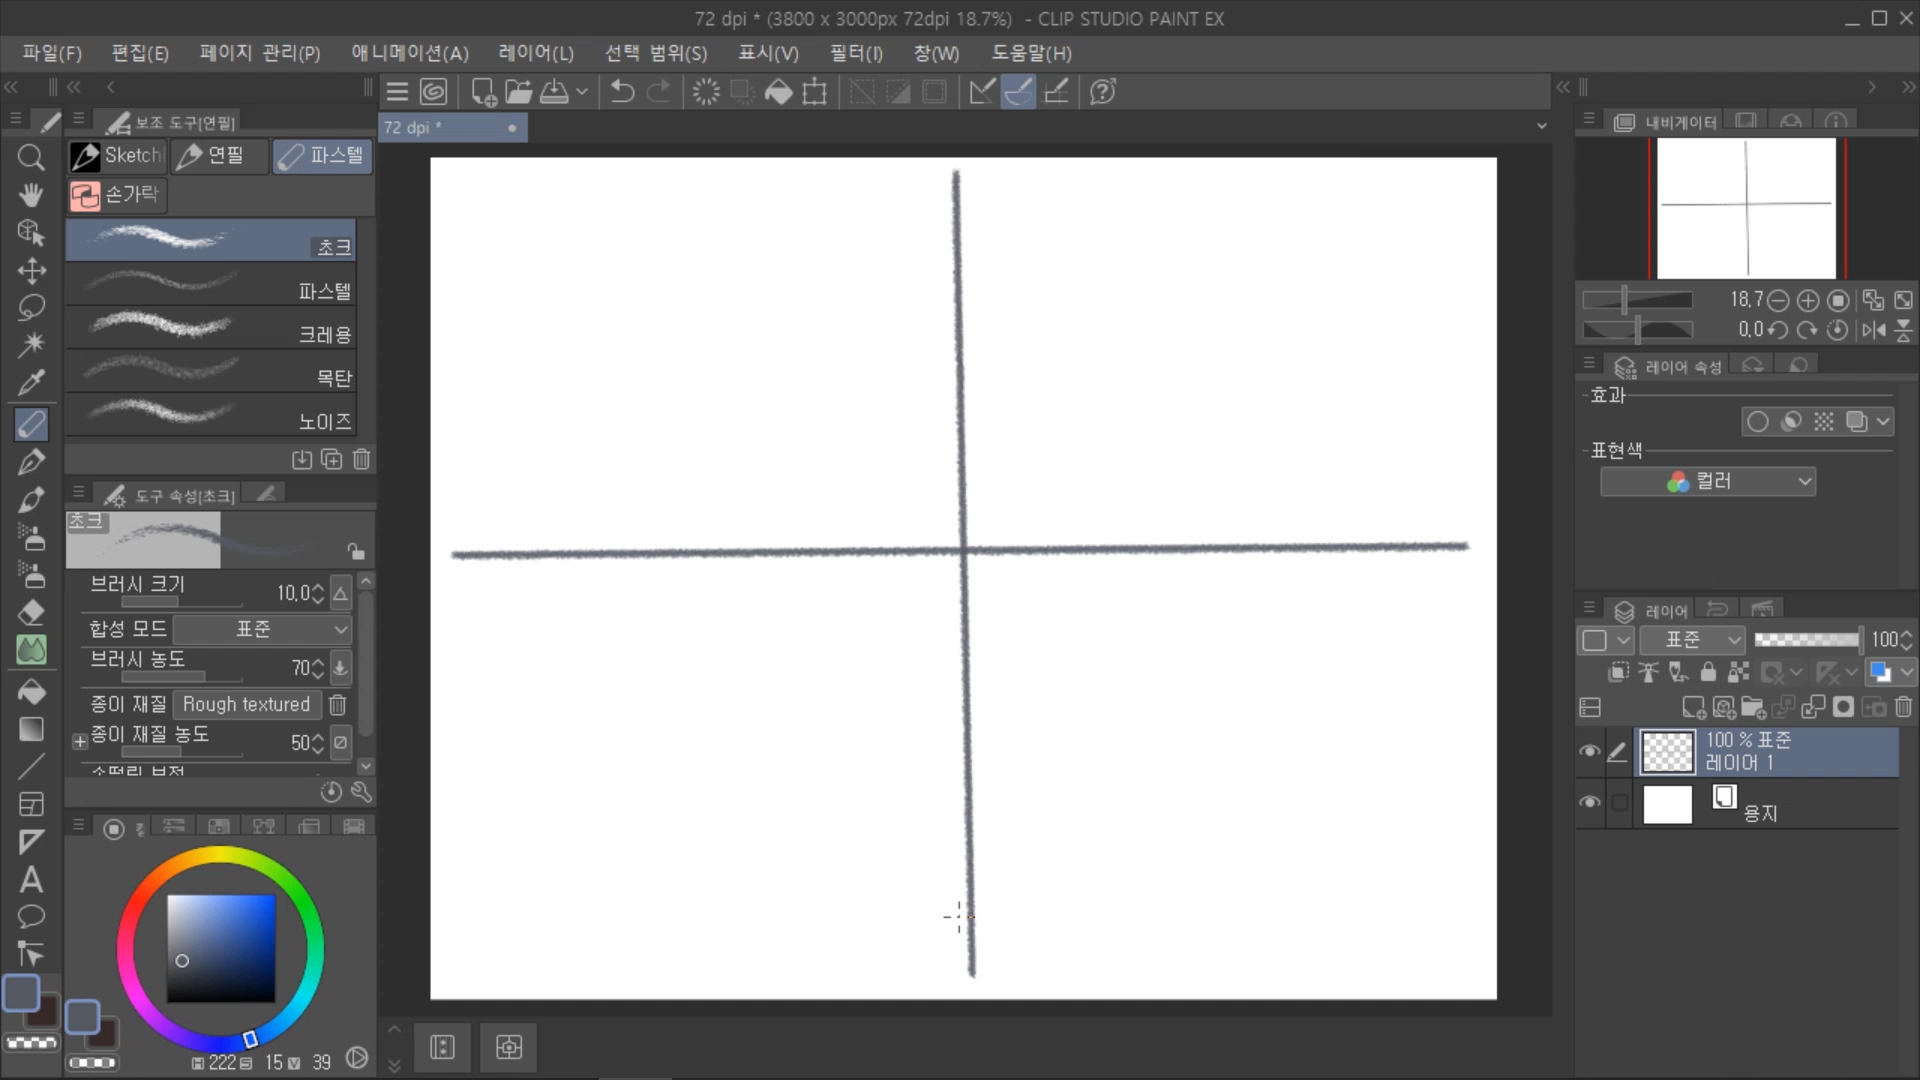
Task: Switch to the 연필 sub tool tab
Action: [x=214, y=156]
